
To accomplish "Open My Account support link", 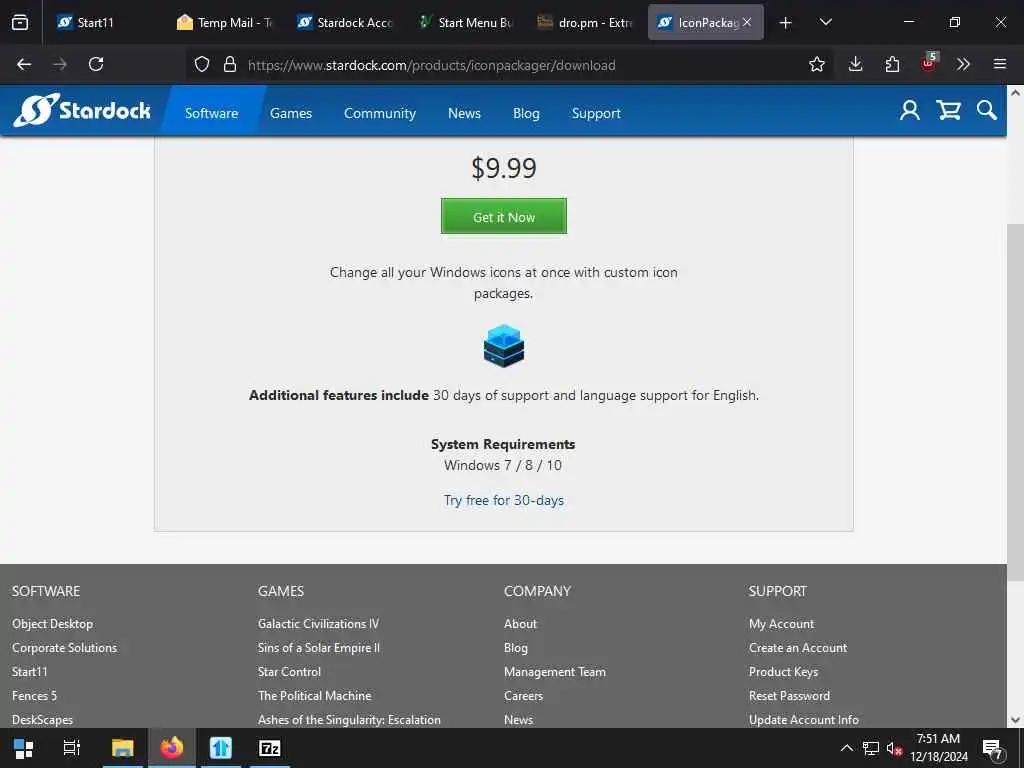I will [781, 624].
